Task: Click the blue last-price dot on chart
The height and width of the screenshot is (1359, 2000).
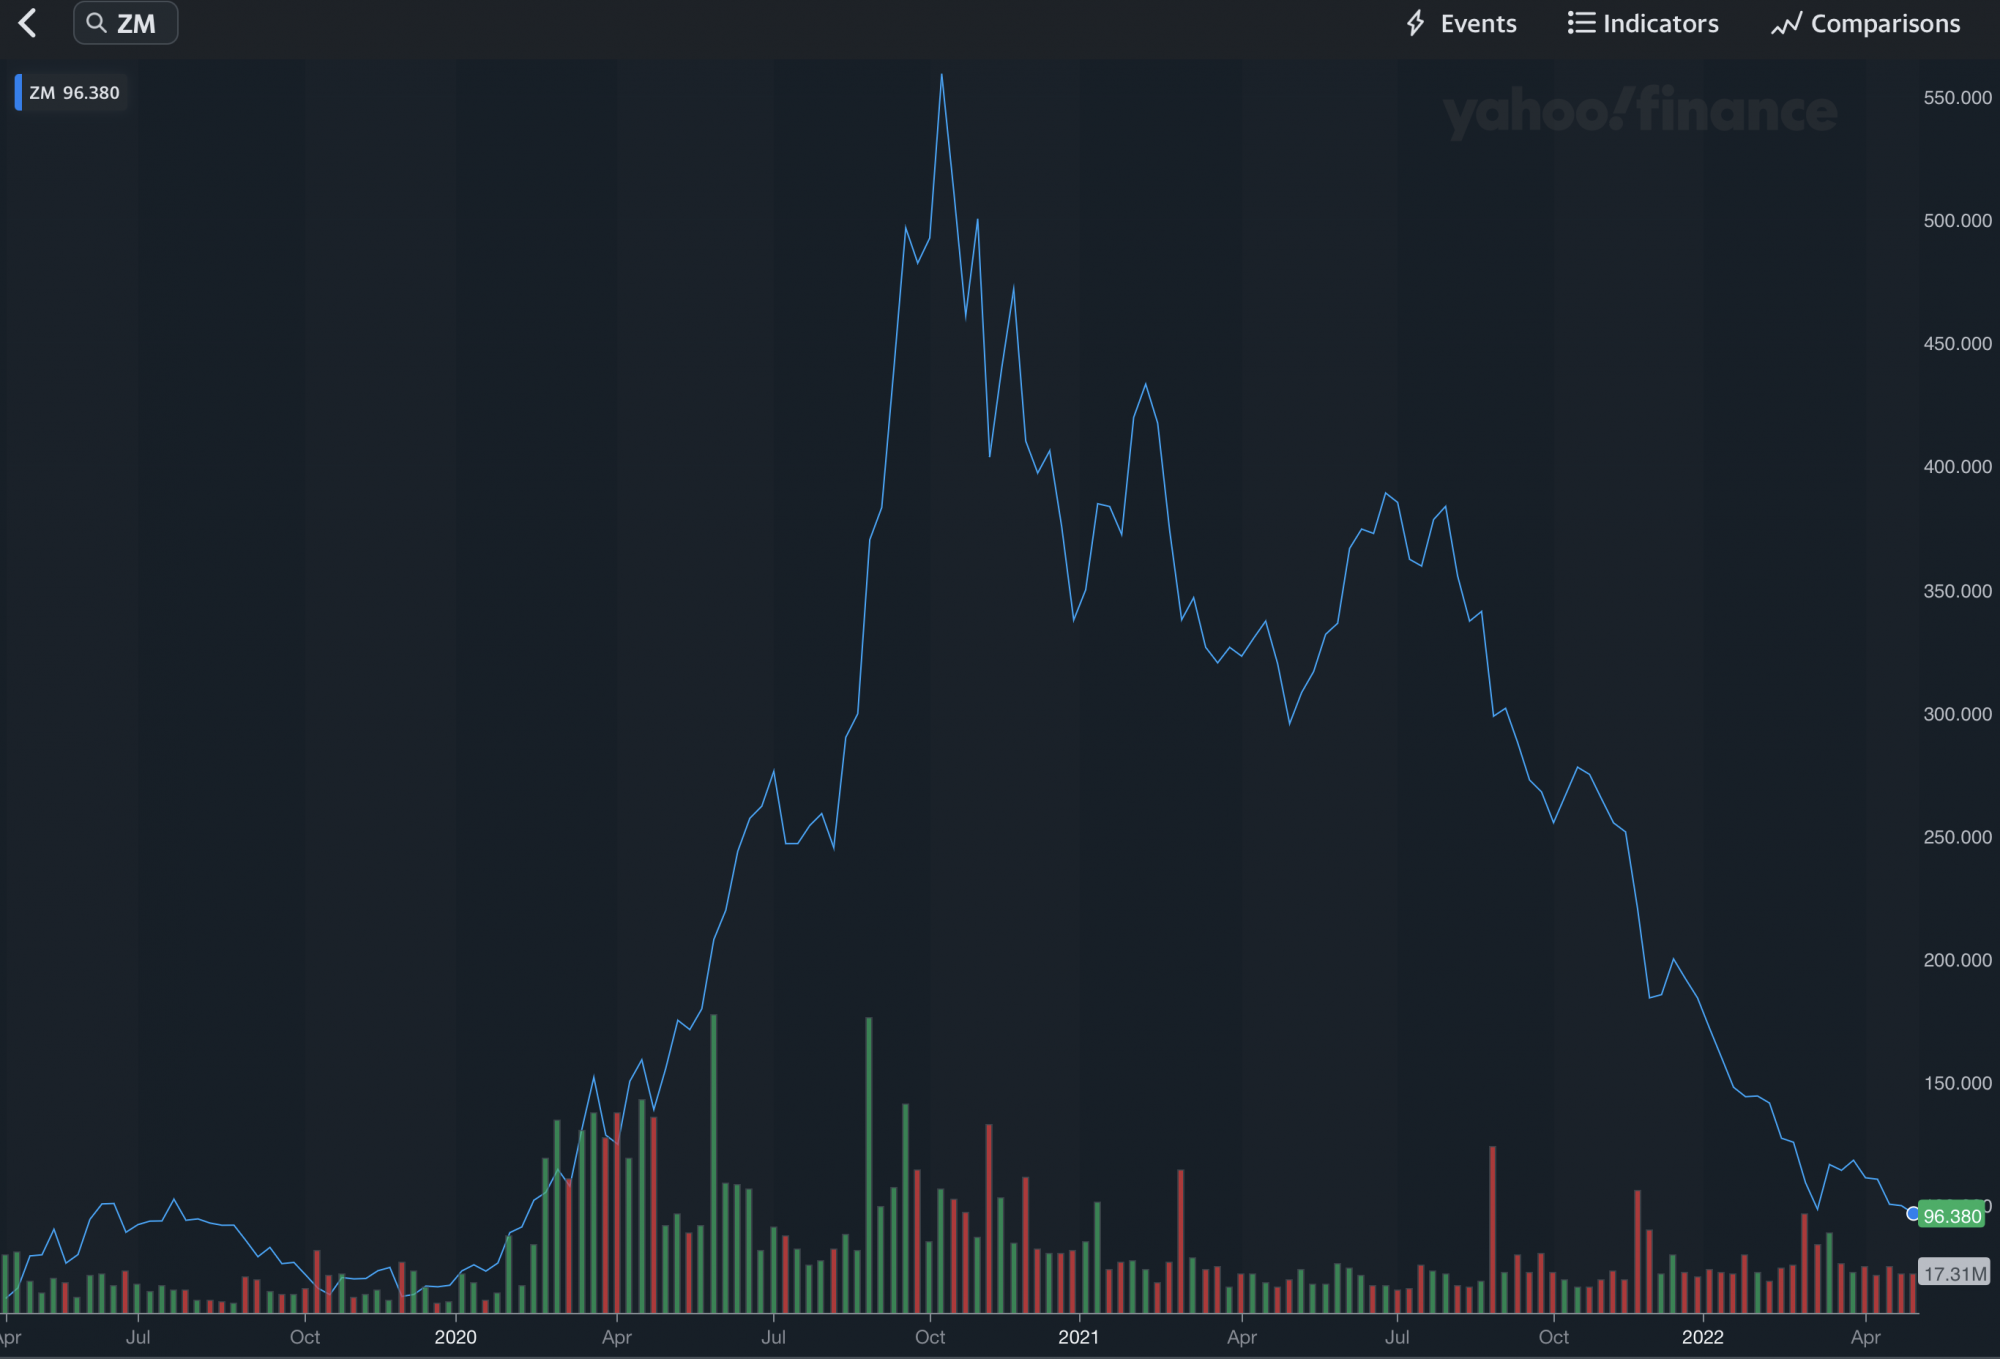Action: tap(1913, 1214)
